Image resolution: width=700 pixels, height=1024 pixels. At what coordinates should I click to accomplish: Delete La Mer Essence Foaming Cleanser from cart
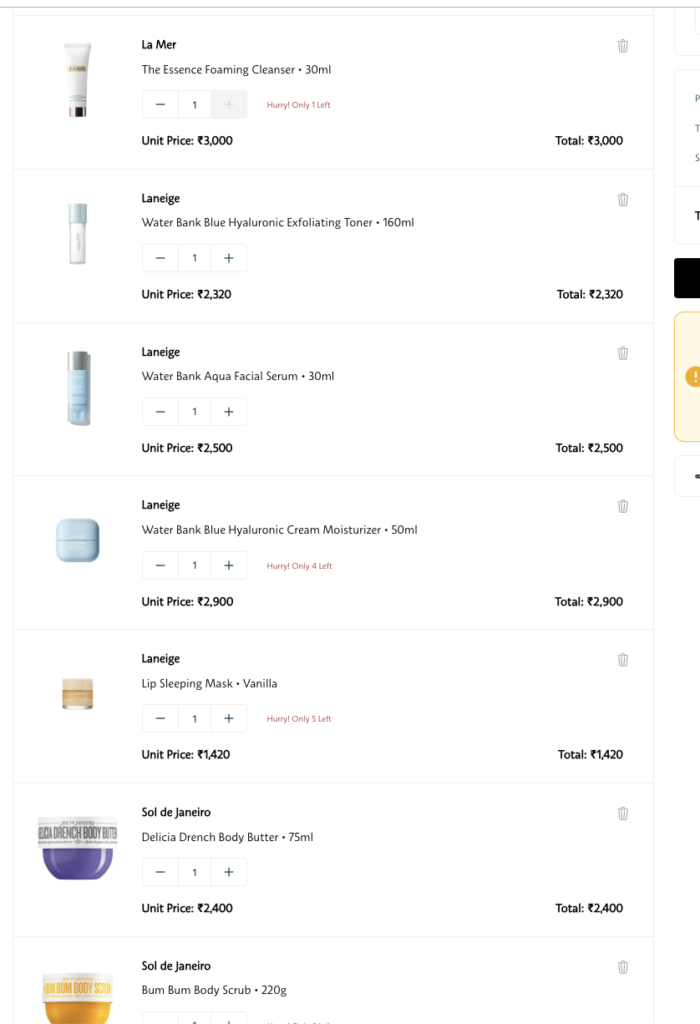click(623, 46)
